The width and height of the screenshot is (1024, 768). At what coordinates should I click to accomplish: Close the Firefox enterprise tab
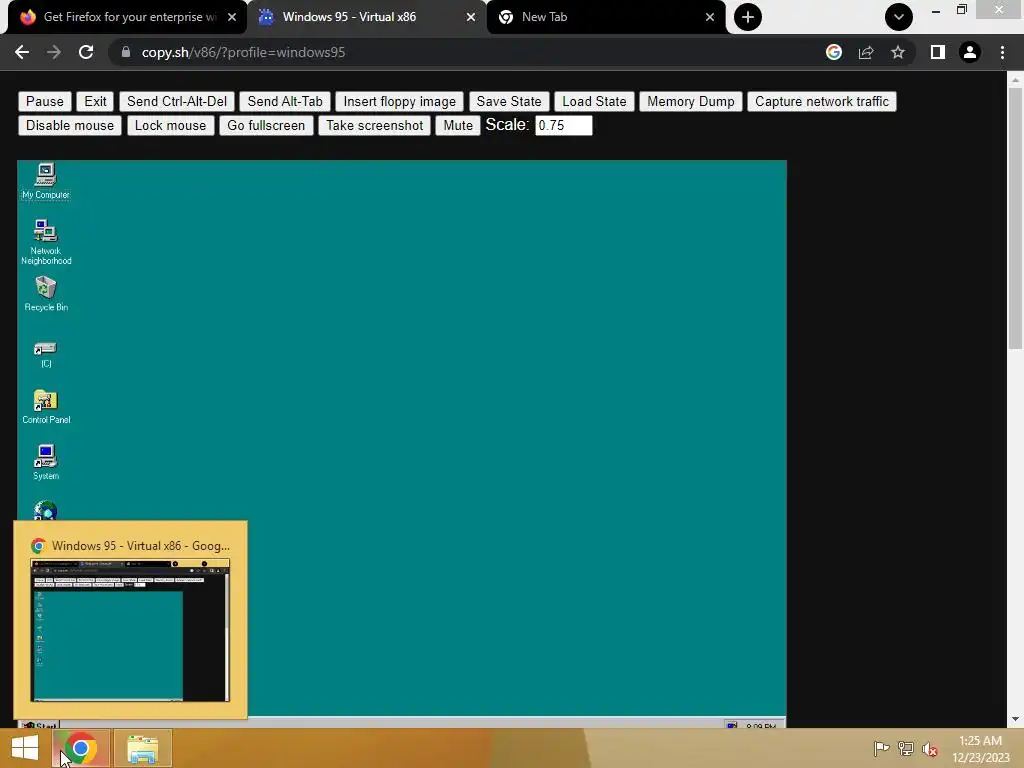[x=232, y=17]
